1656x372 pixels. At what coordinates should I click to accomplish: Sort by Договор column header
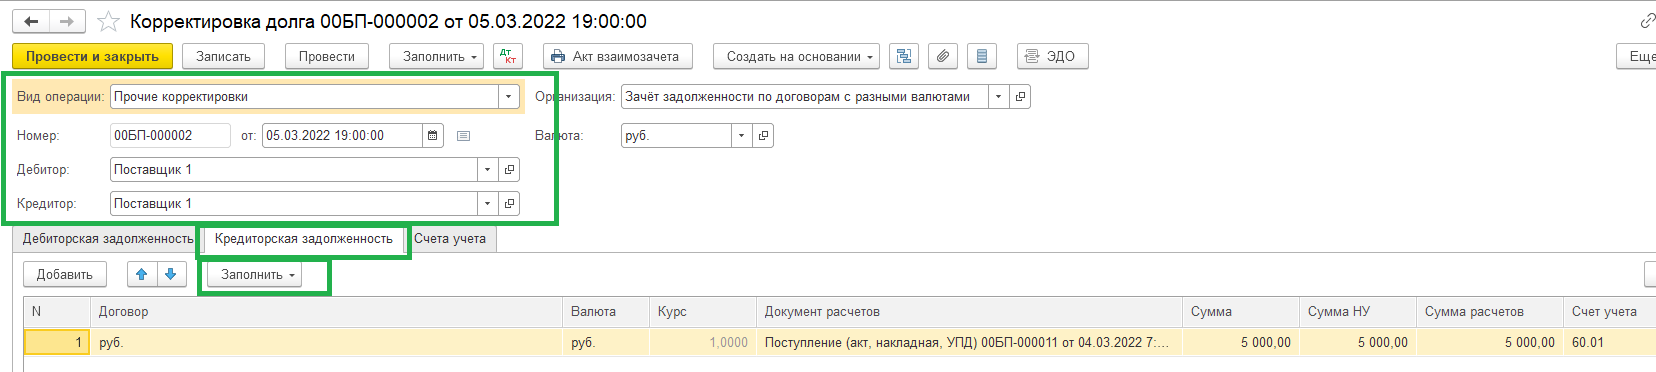(326, 312)
